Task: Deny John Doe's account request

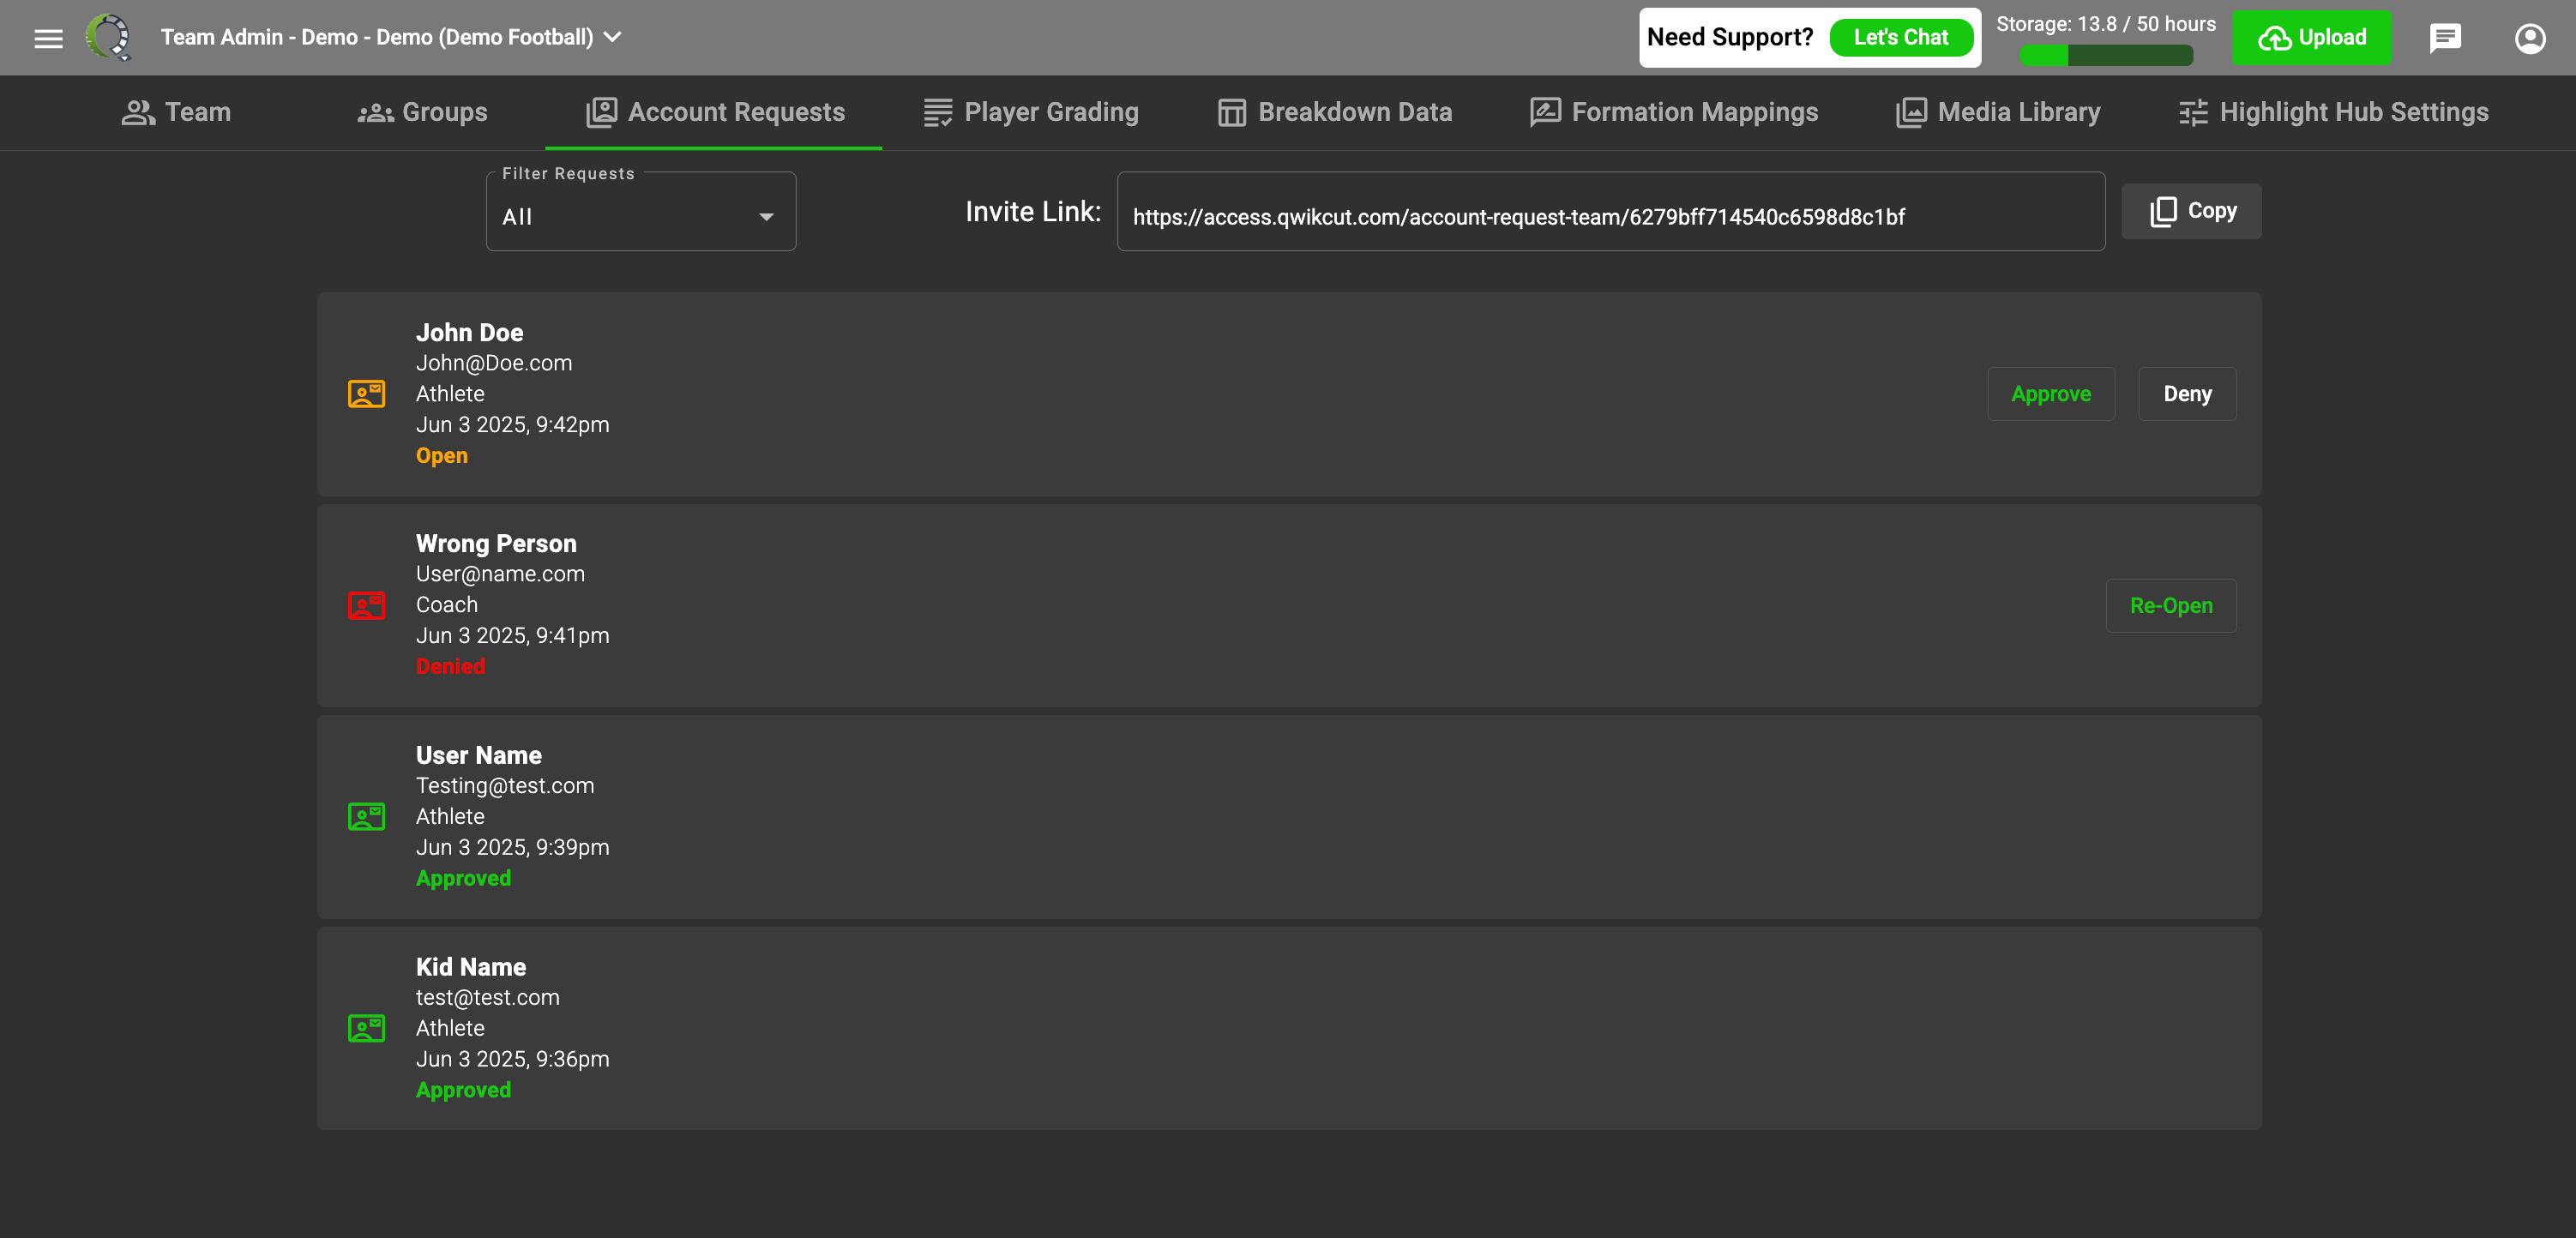Action: tap(2187, 394)
